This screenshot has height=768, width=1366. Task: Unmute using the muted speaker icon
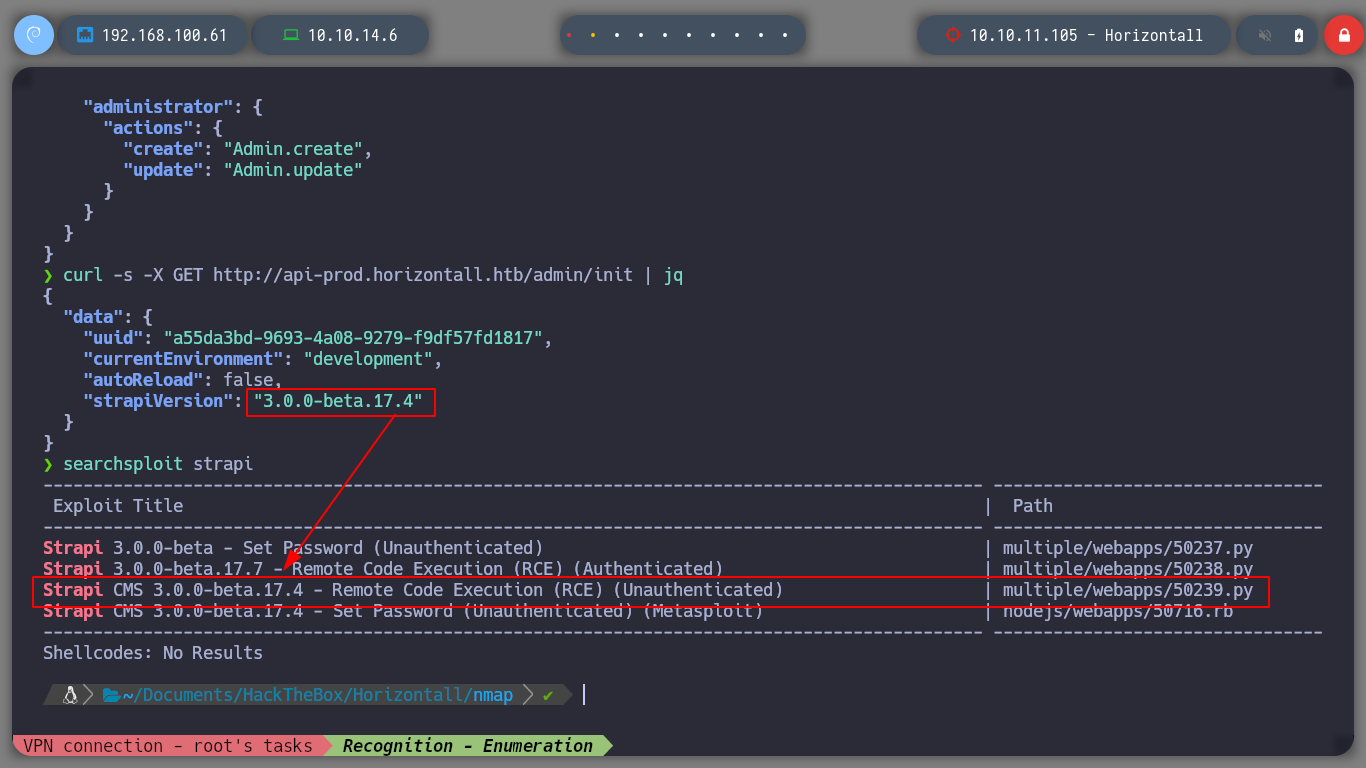[1265, 35]
